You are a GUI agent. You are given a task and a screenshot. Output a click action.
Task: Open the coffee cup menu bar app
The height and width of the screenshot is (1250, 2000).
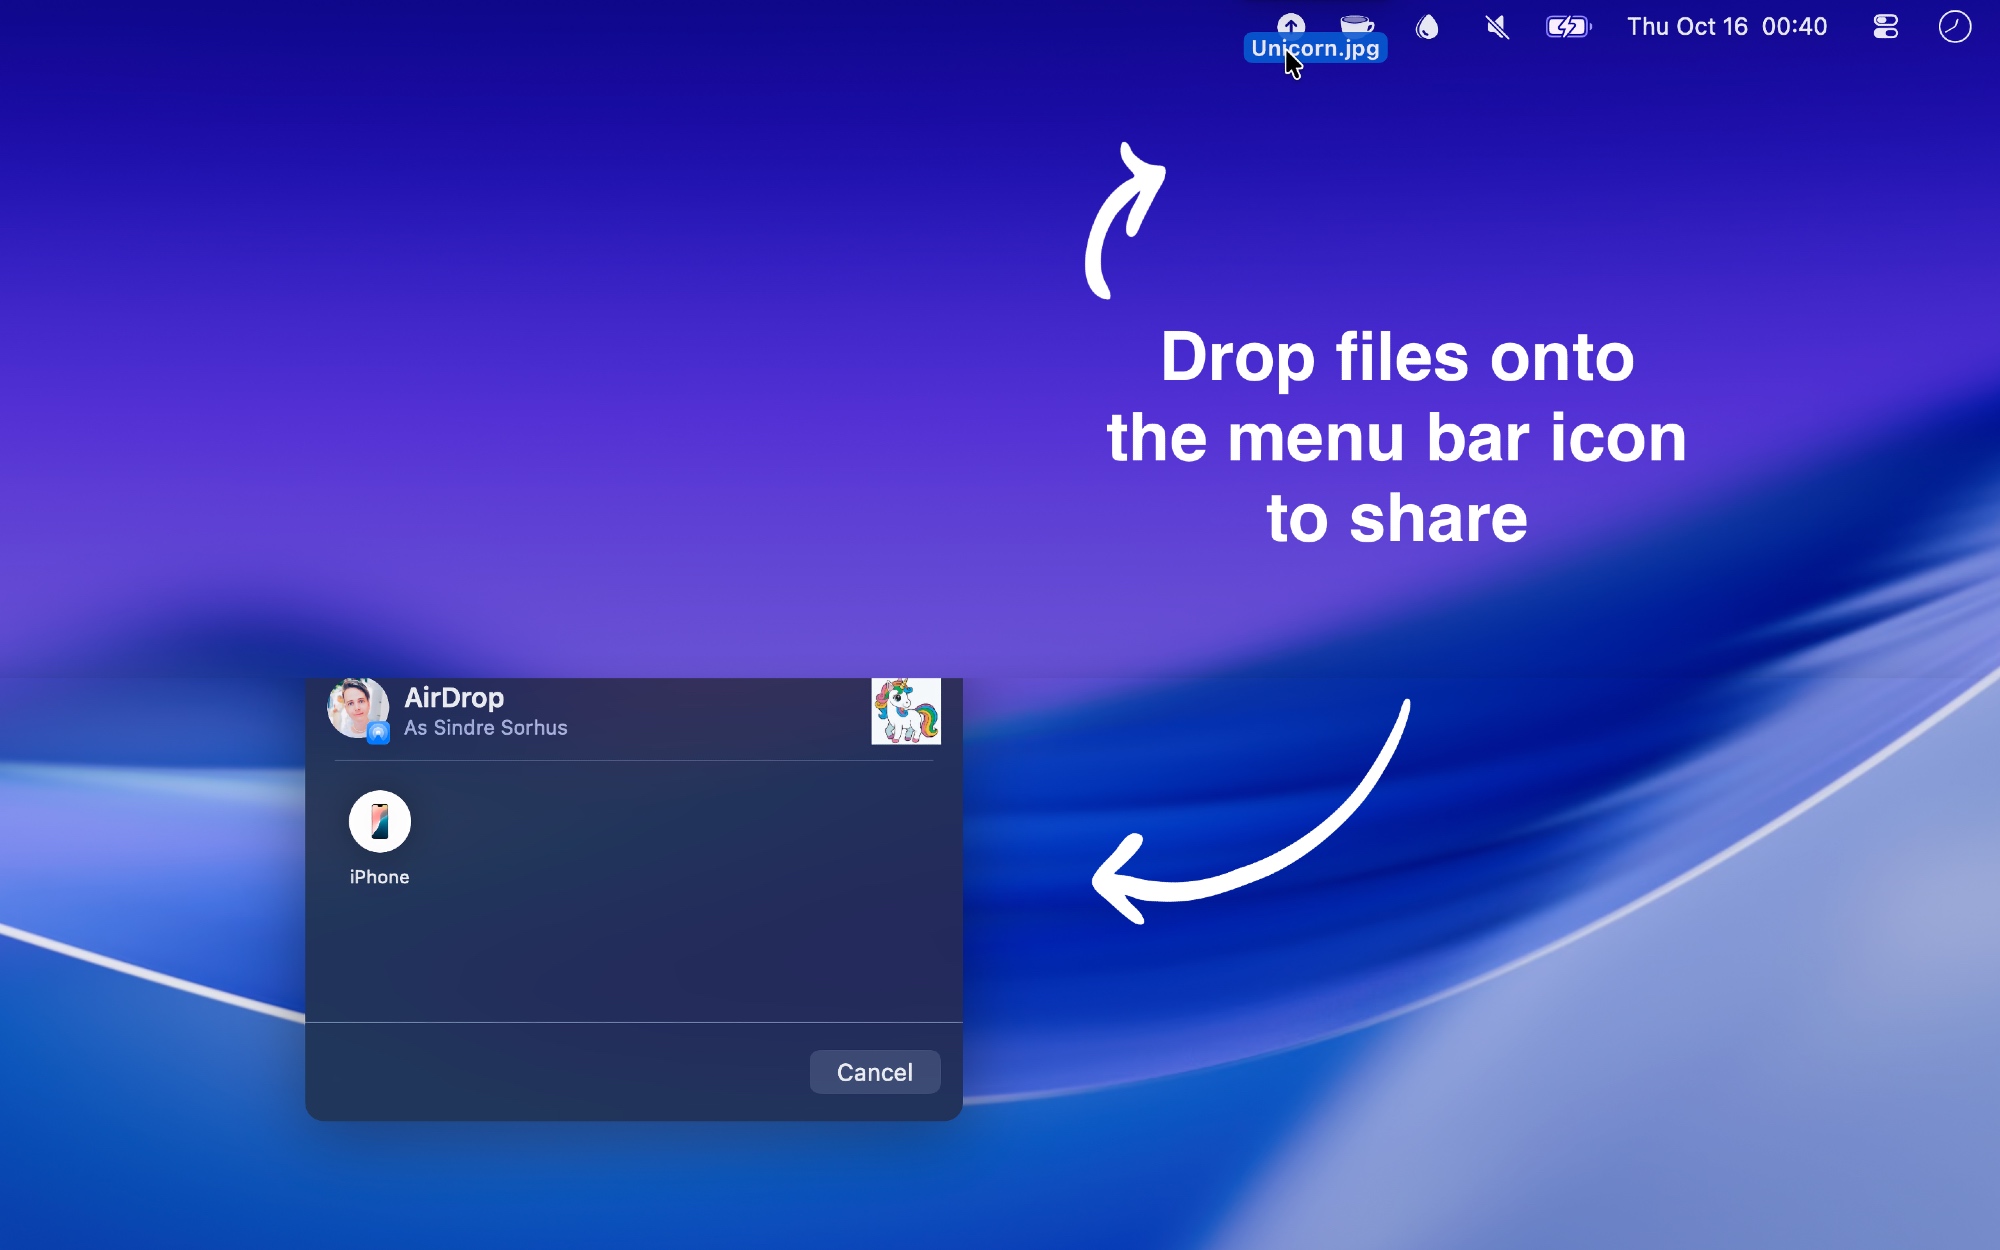pos(1357,24)
